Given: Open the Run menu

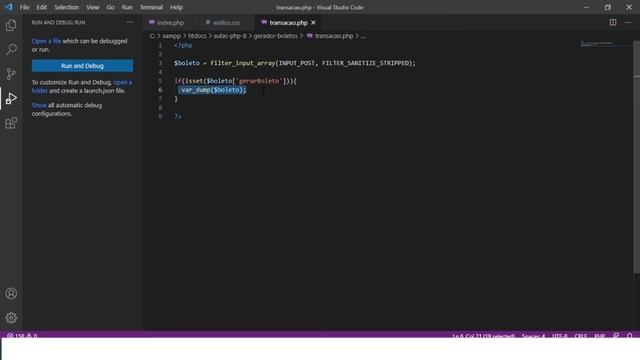Looking at the screenshot, I should coord(127,7).
